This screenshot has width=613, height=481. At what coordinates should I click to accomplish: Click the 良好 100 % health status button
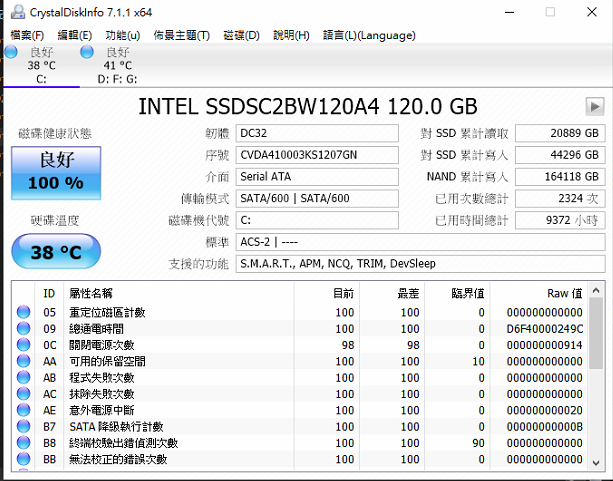tap(56, 173)
